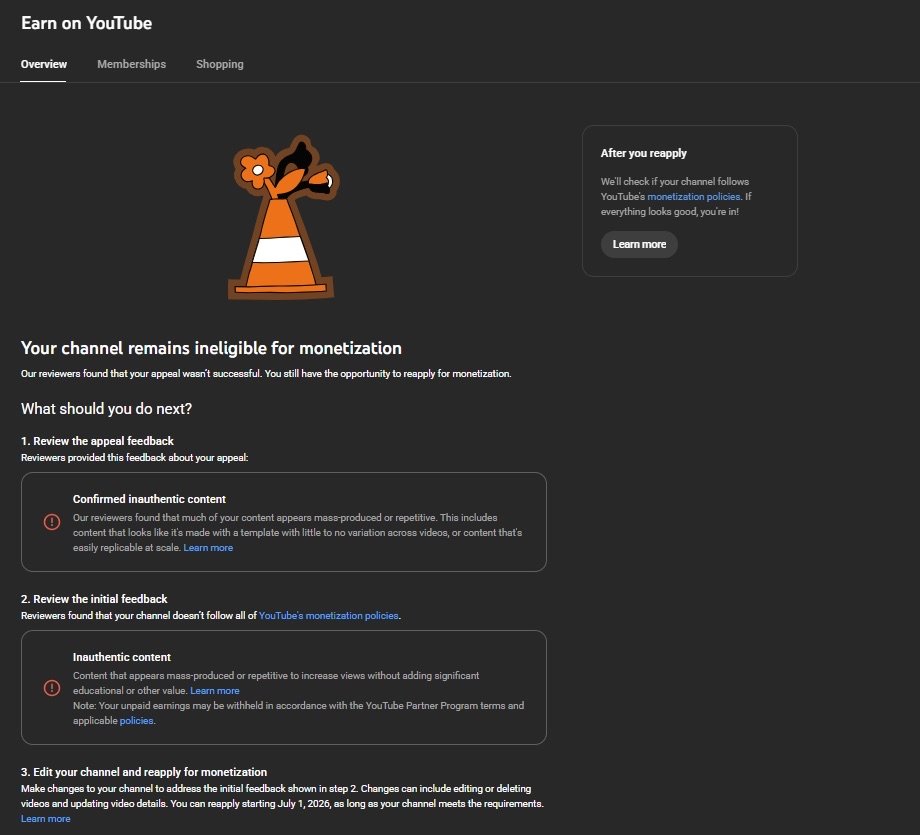Click '3. Edit your channel and reapply' heading
920x835 pixels.
[144, 772]
